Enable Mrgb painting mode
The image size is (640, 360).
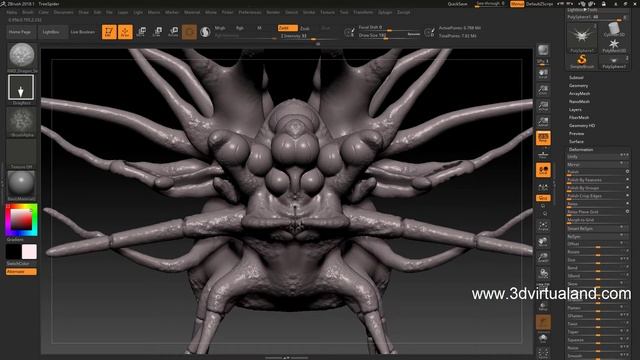(220, 28)
